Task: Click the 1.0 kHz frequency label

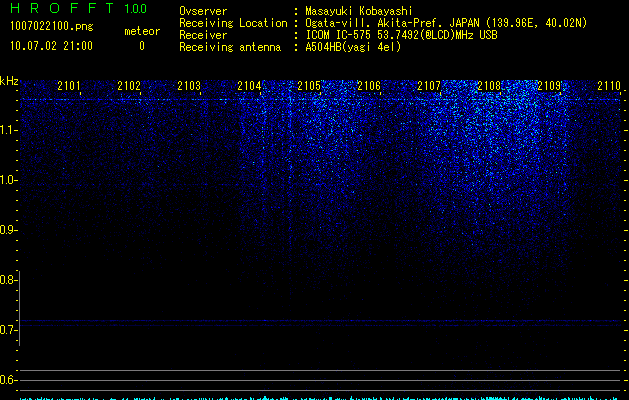Action: click(x=9, y=180)
